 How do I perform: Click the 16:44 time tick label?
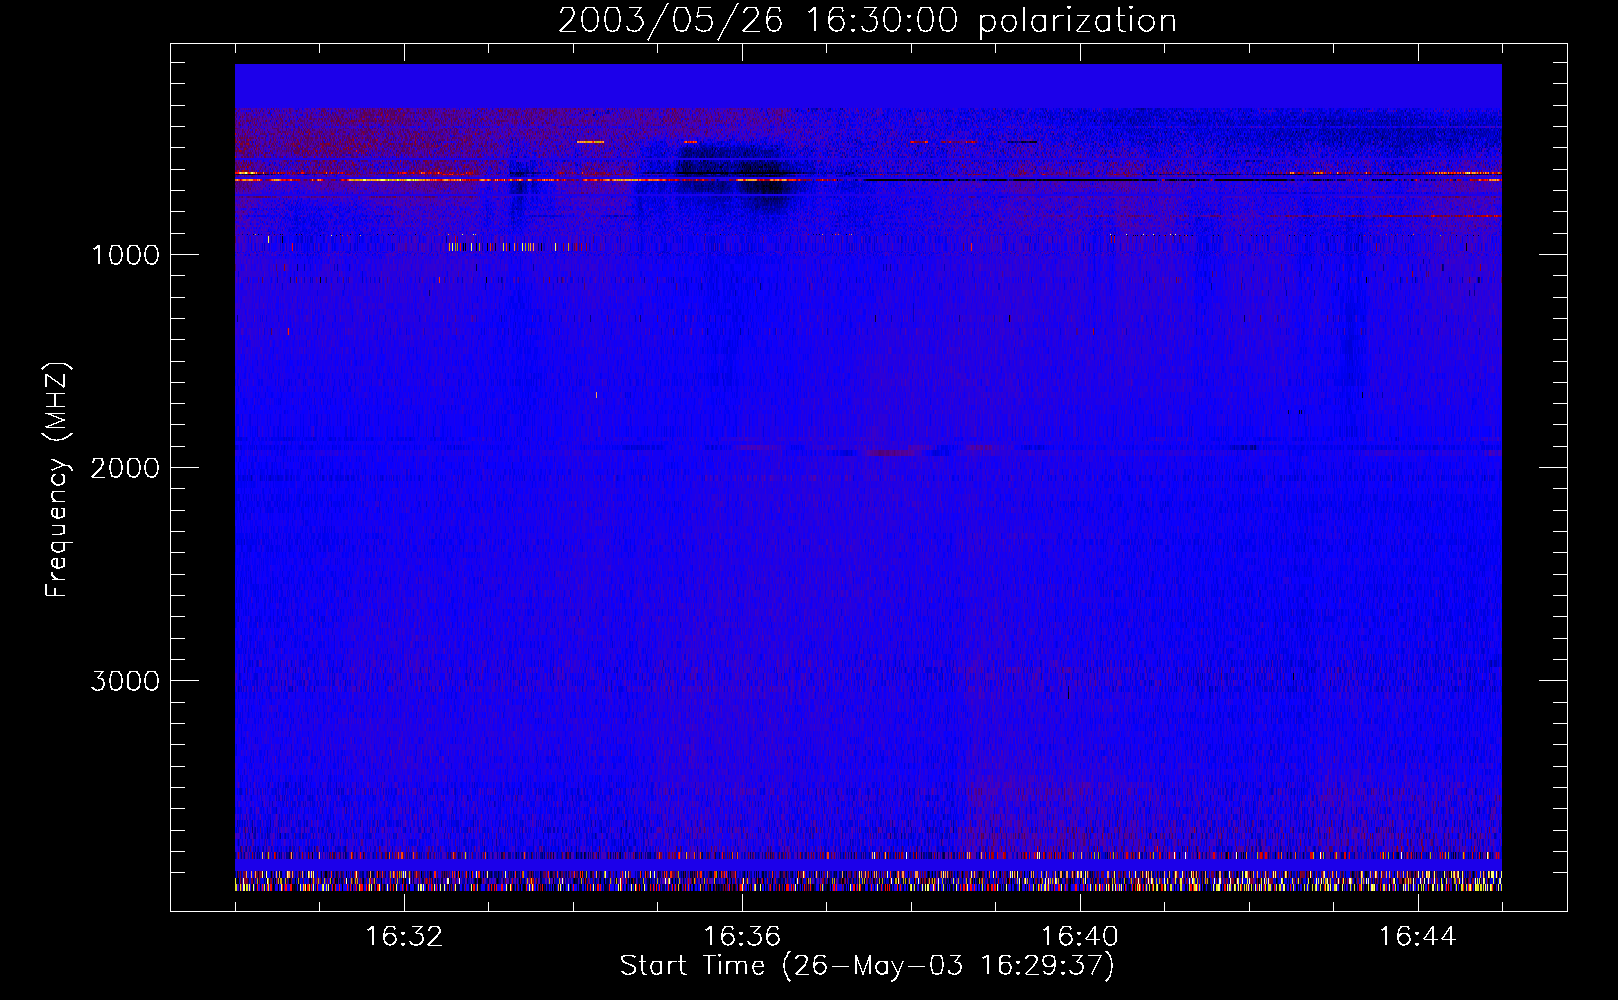pos(1418,937)
